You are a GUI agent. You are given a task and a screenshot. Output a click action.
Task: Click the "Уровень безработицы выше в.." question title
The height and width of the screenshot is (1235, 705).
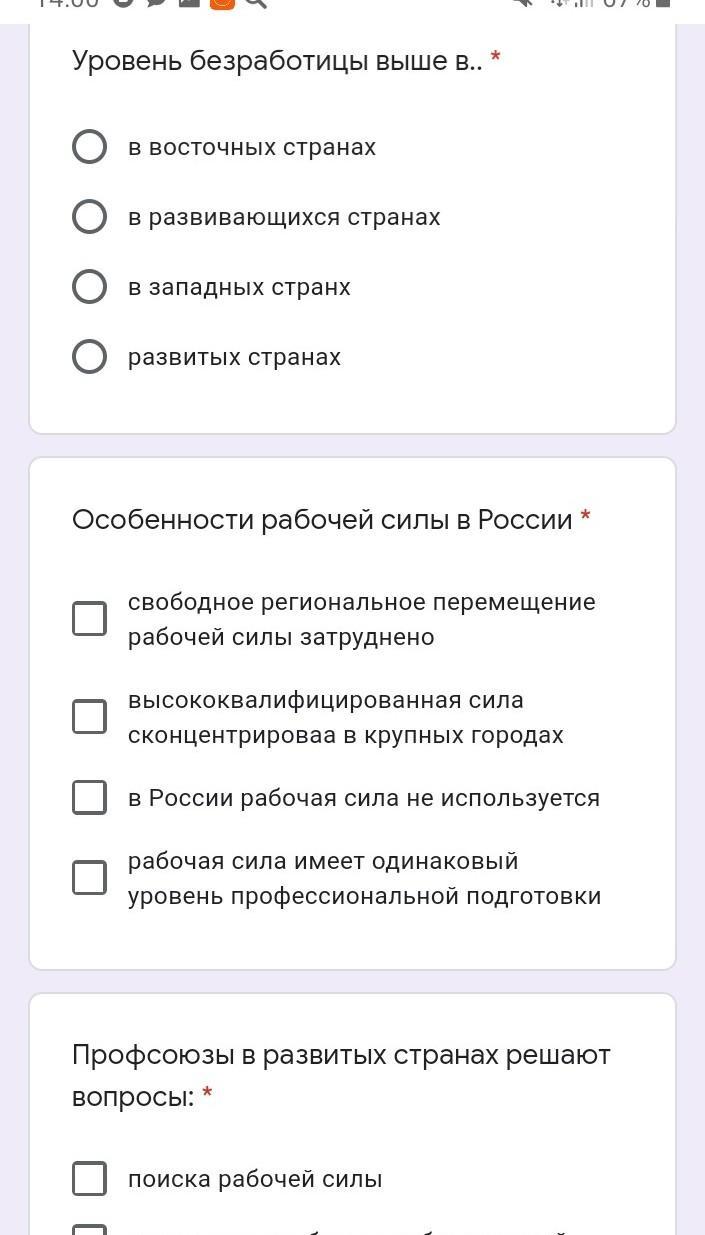tap(277, 61)
